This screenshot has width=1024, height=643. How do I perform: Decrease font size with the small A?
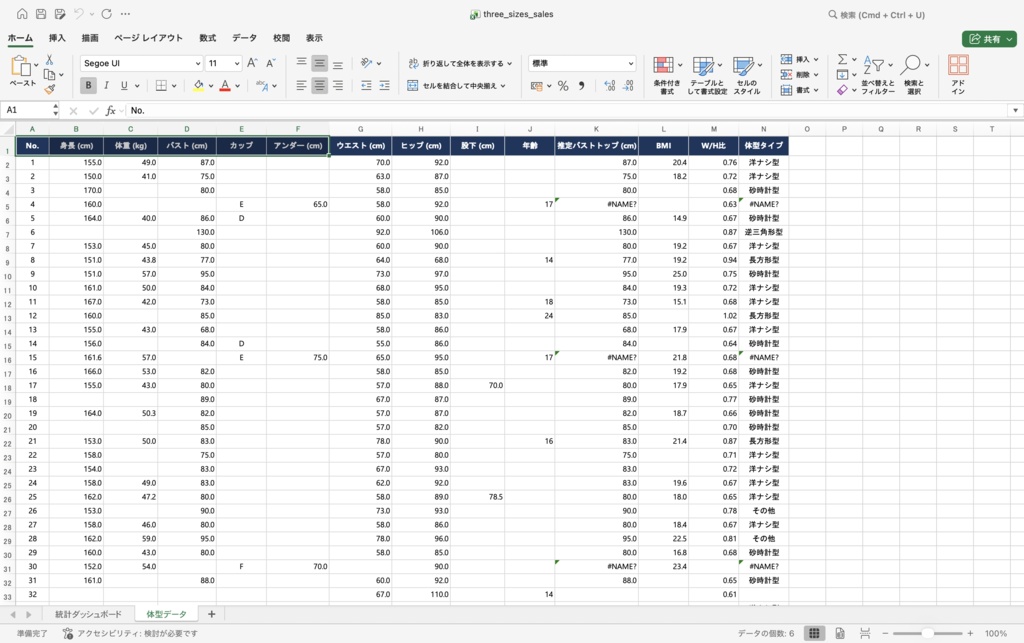(270, 63)
